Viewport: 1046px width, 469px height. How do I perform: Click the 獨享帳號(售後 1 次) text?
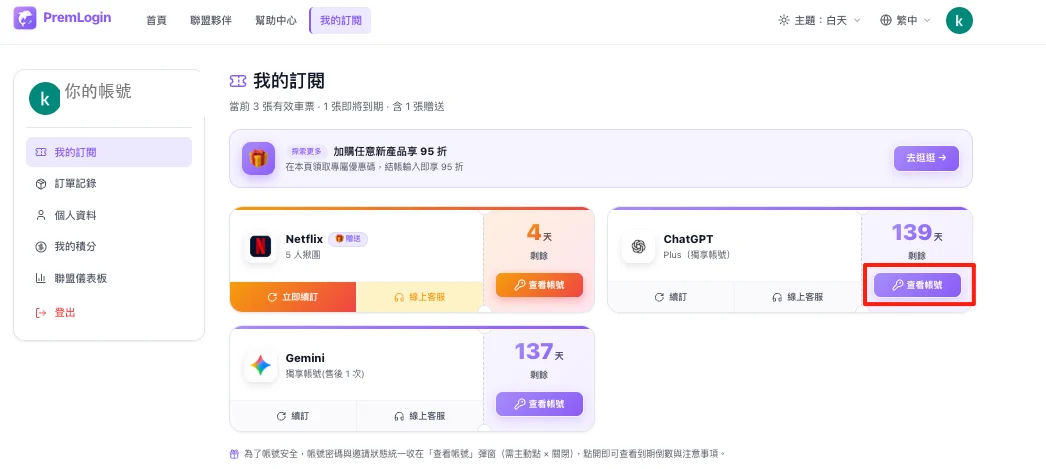(x=325, y=374)
